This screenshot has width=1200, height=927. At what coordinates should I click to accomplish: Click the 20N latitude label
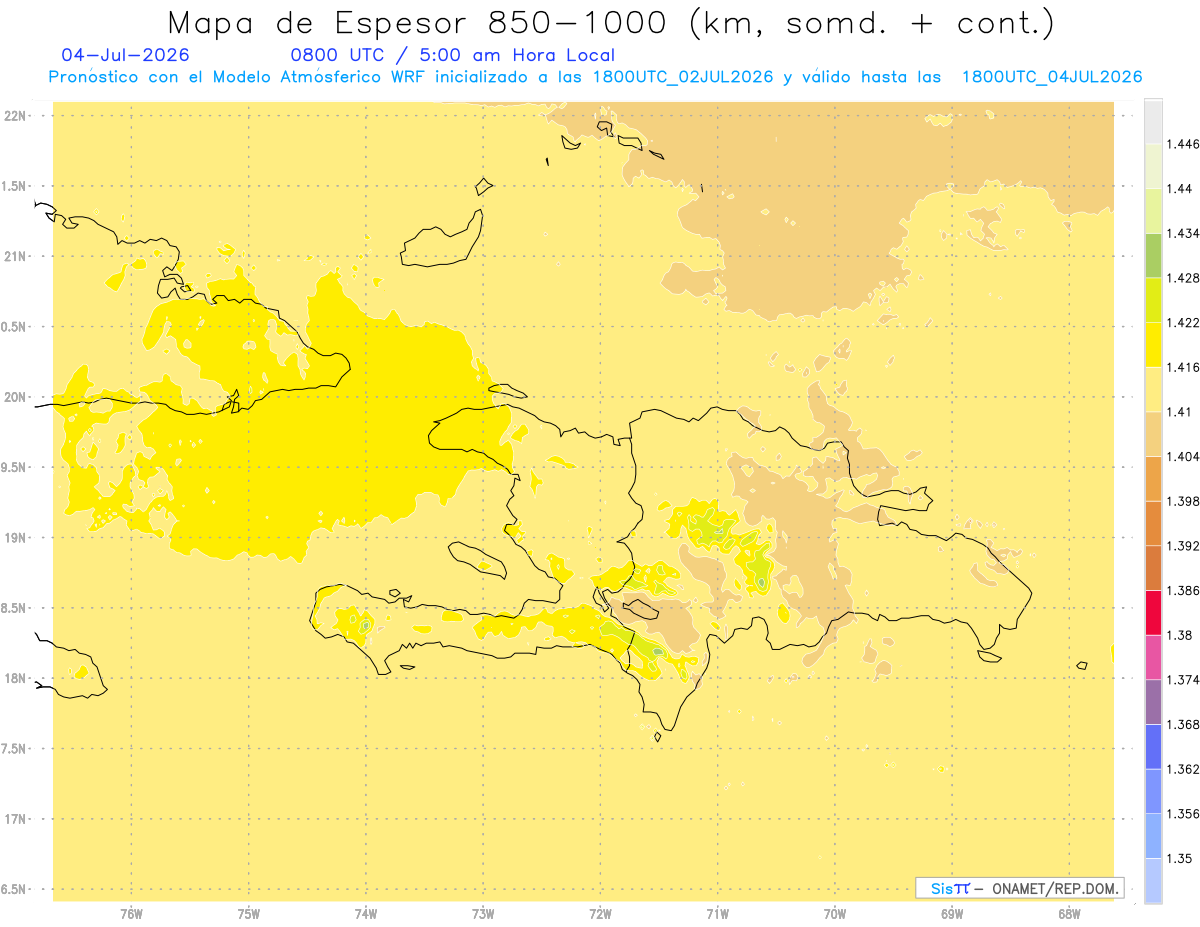pyautogui.click(x=15, y=397)
